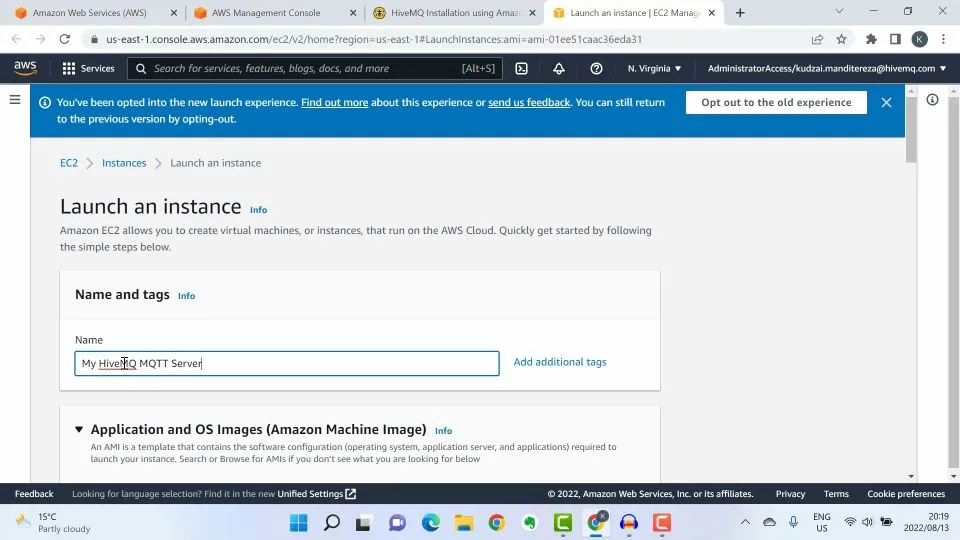Open Unified Settings link
960x540 pixels.
click(x=317, y=493)
